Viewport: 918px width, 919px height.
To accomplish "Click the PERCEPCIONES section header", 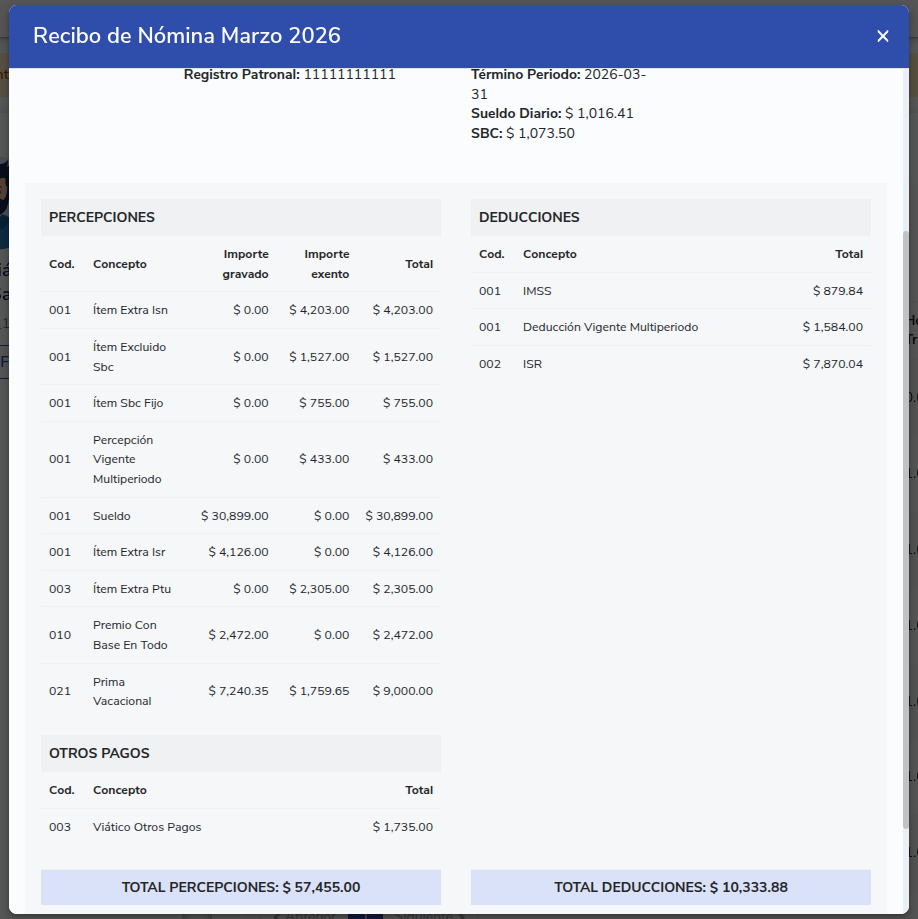I will [x=240, y=217].
